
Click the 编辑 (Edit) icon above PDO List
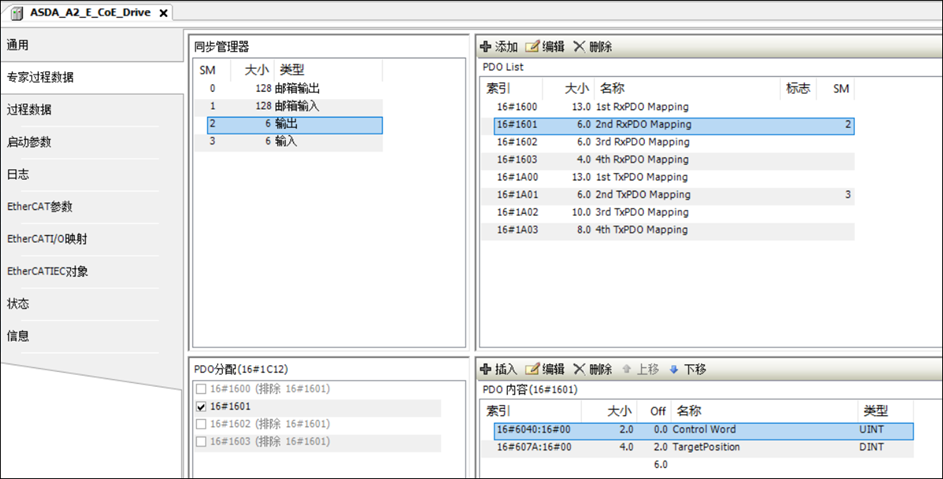pyautogui.click(x=532, y=47)
